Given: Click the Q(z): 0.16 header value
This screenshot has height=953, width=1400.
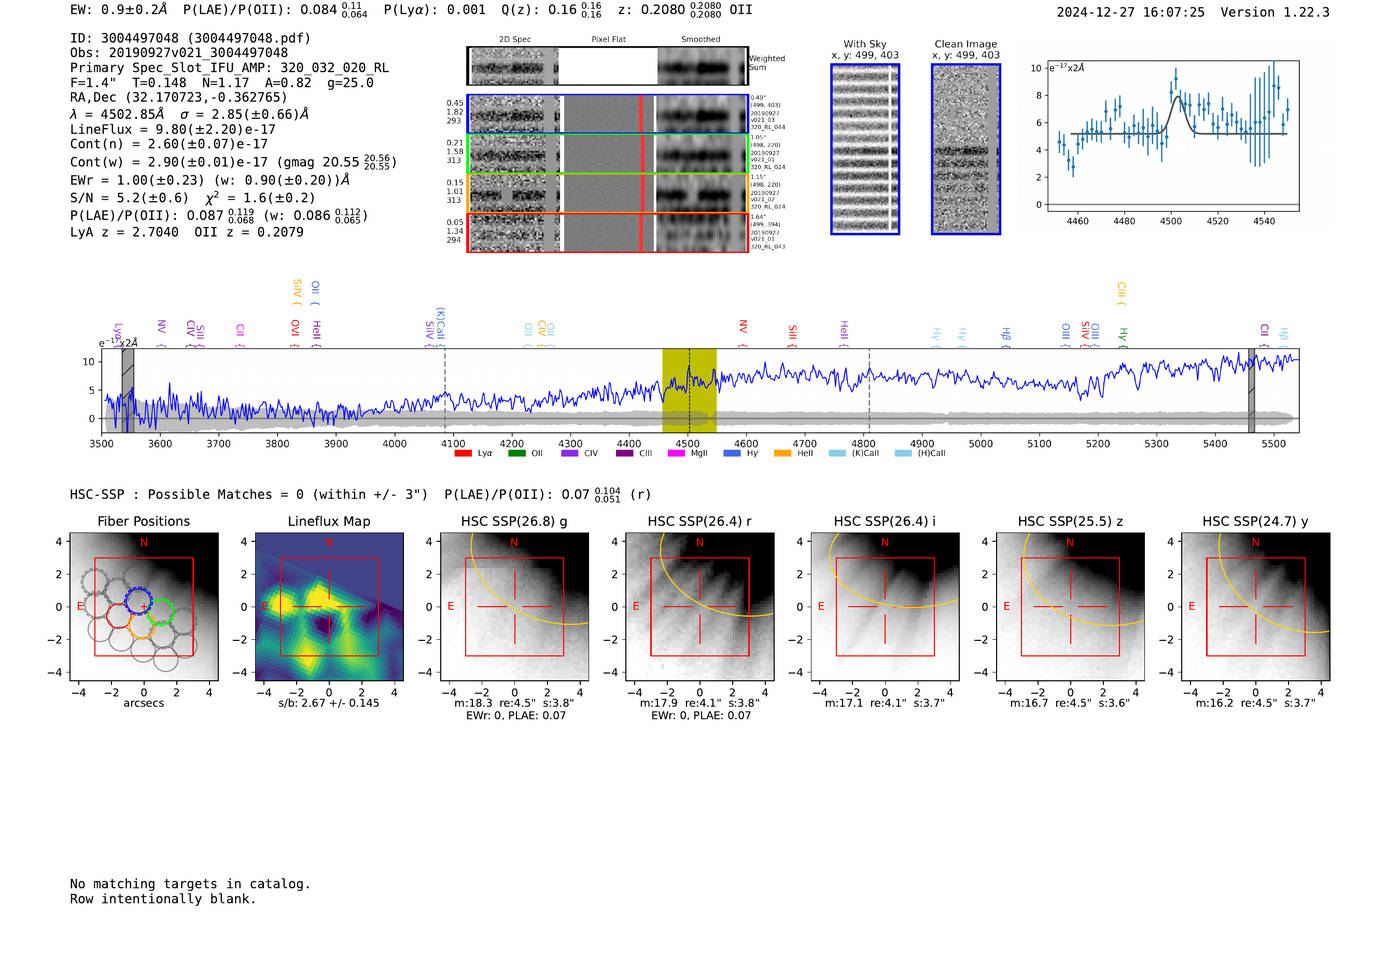Looking at the screenshot, I should click(552, 10).
